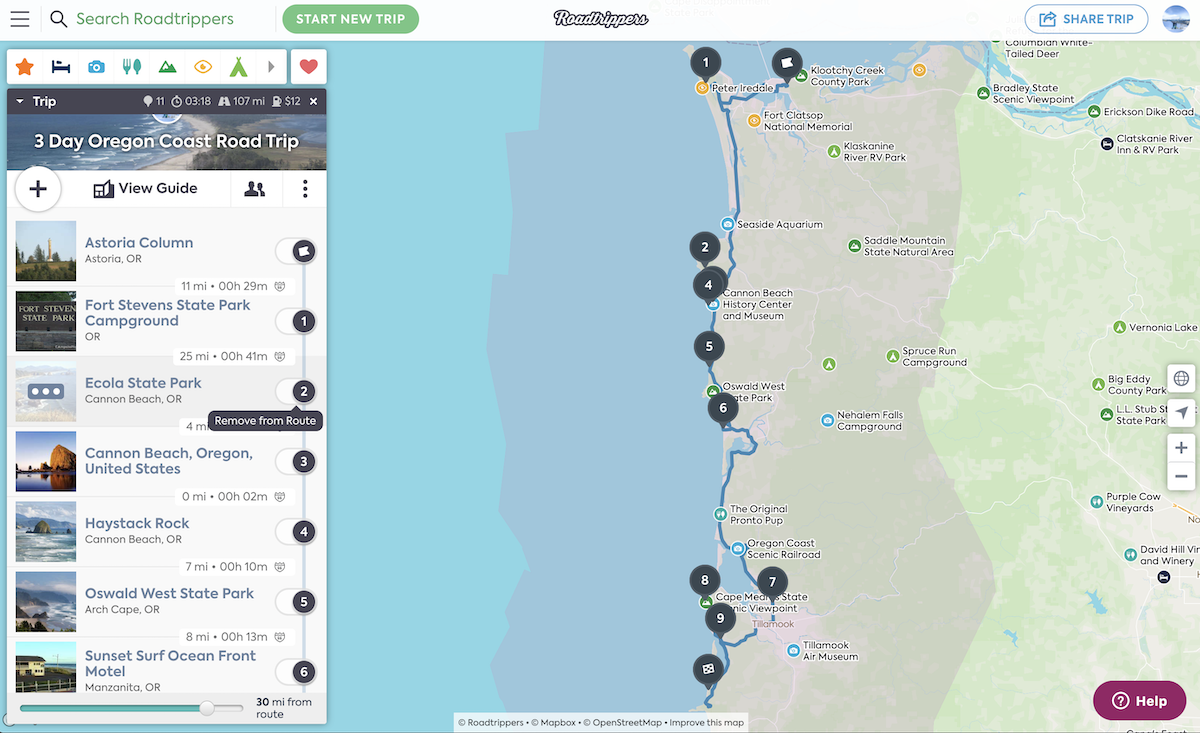Go to Roadtrippers logo home
This screenshot has width=1200, height=733.
pos(601,19)
